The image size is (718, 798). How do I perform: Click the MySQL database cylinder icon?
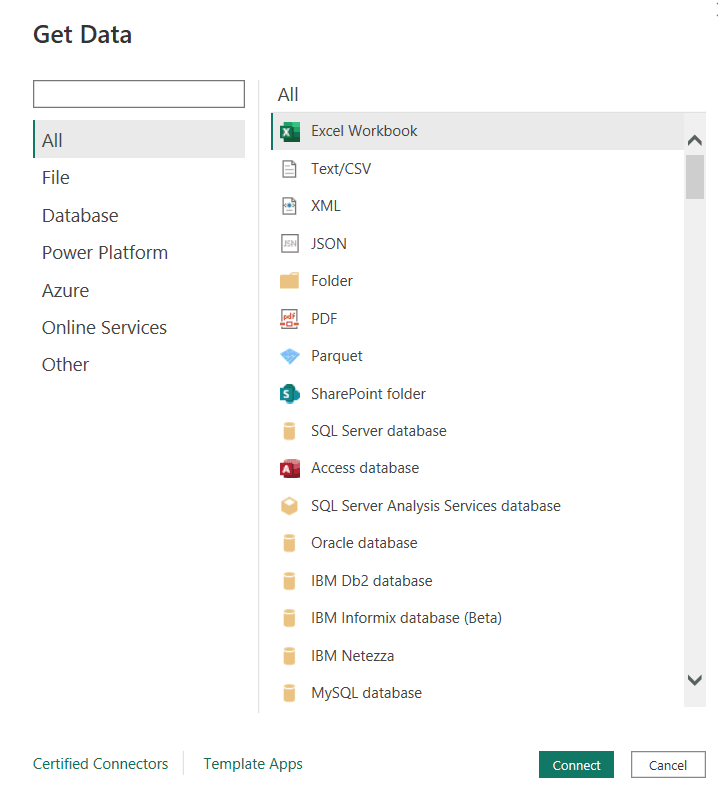pos(289,693)
